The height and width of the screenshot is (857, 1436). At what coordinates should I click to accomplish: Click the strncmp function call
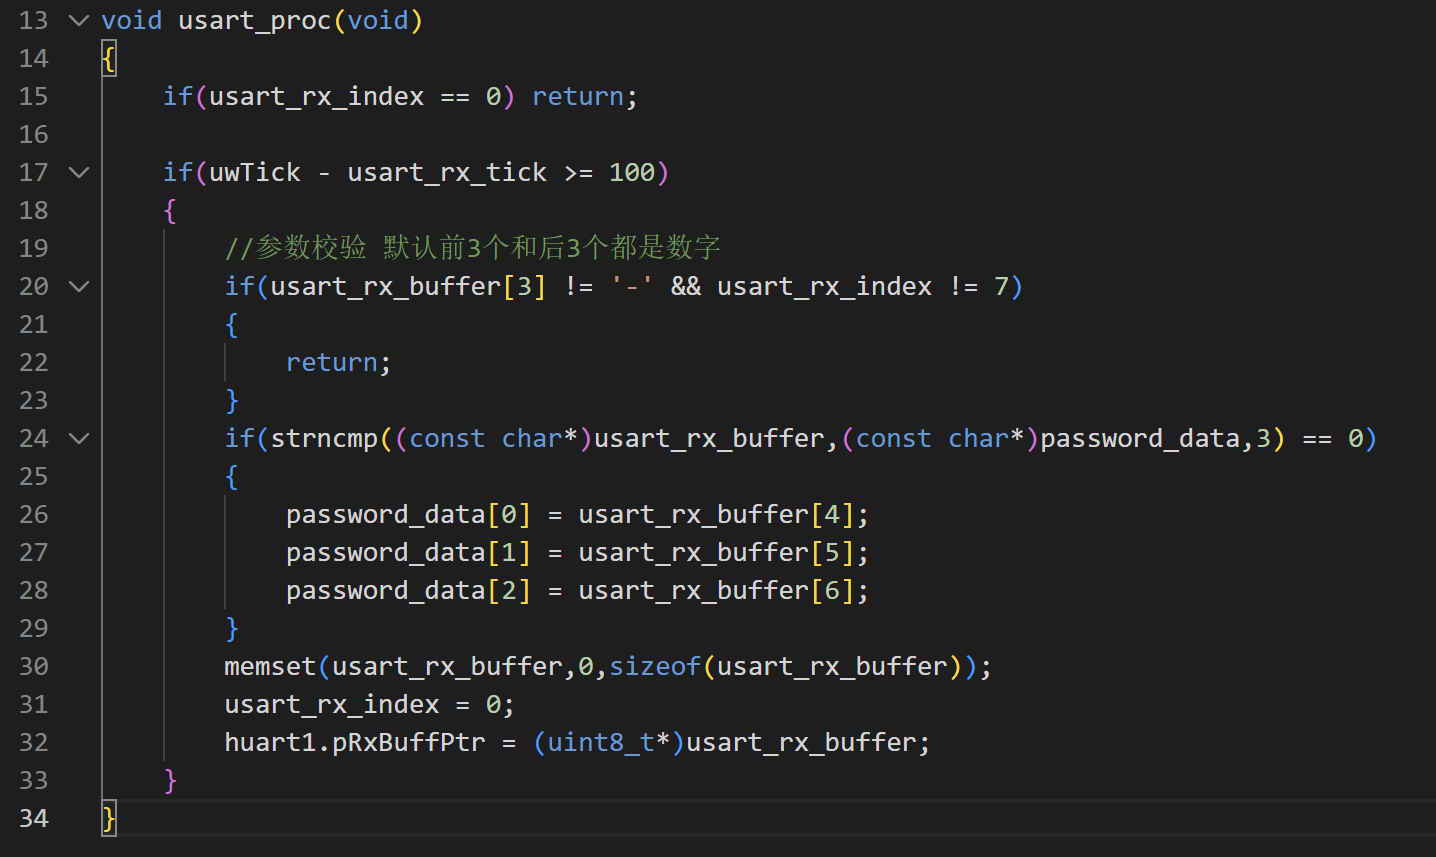(x=324, y=438)
